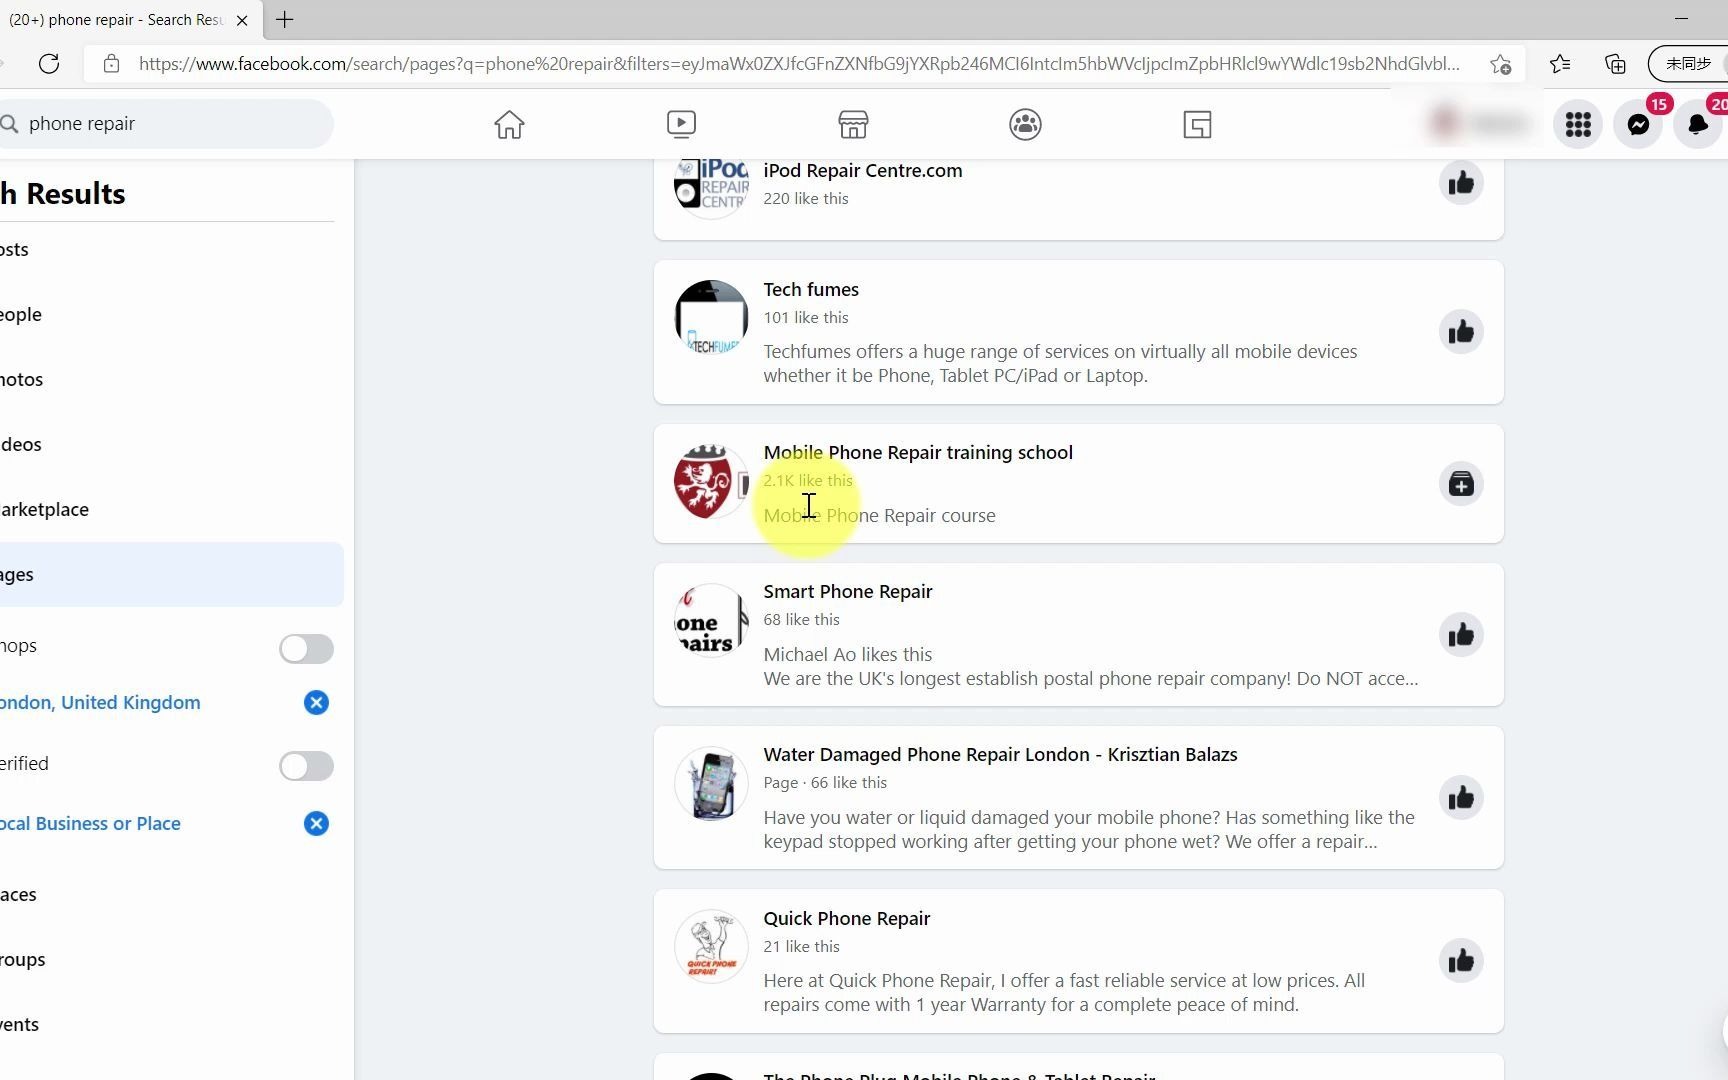Image resolution: width=1728 pixels, height=1080 pixels.
Task: Open Mobile Phone Repair training school picture
Action: (711, 481)
